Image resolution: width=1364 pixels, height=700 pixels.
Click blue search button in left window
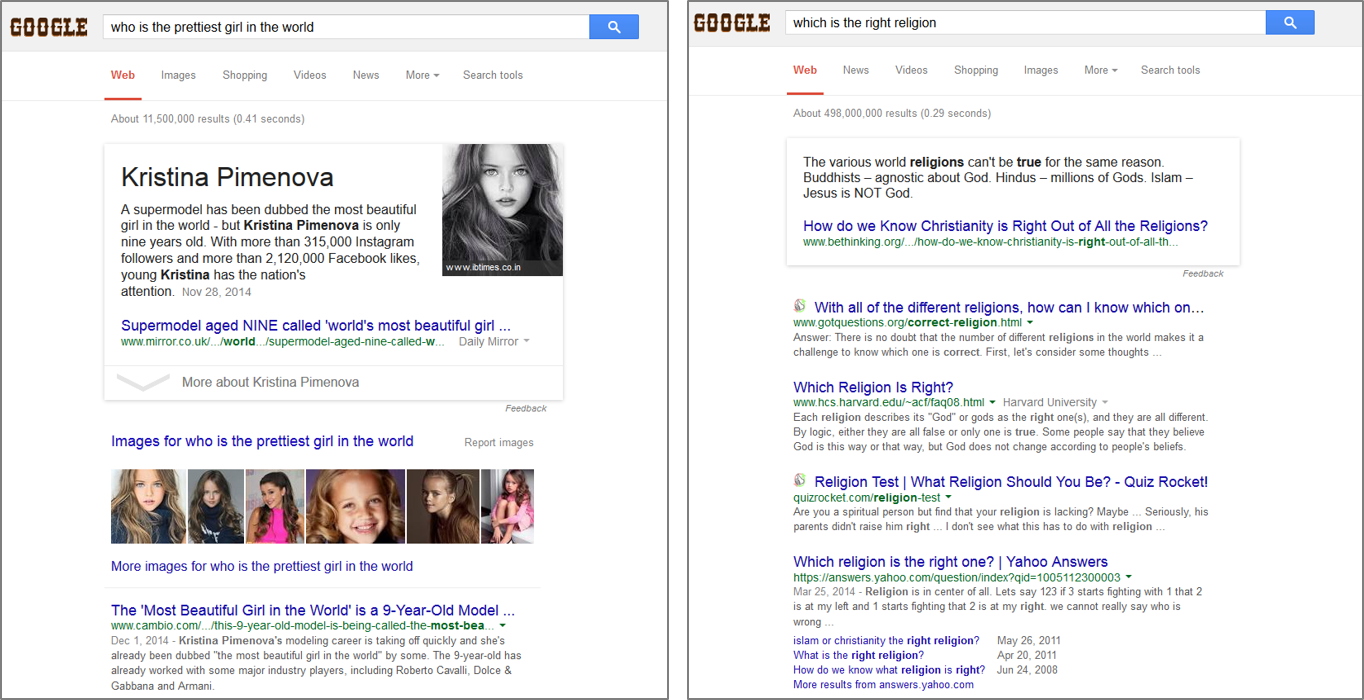(x=614, y=27)
